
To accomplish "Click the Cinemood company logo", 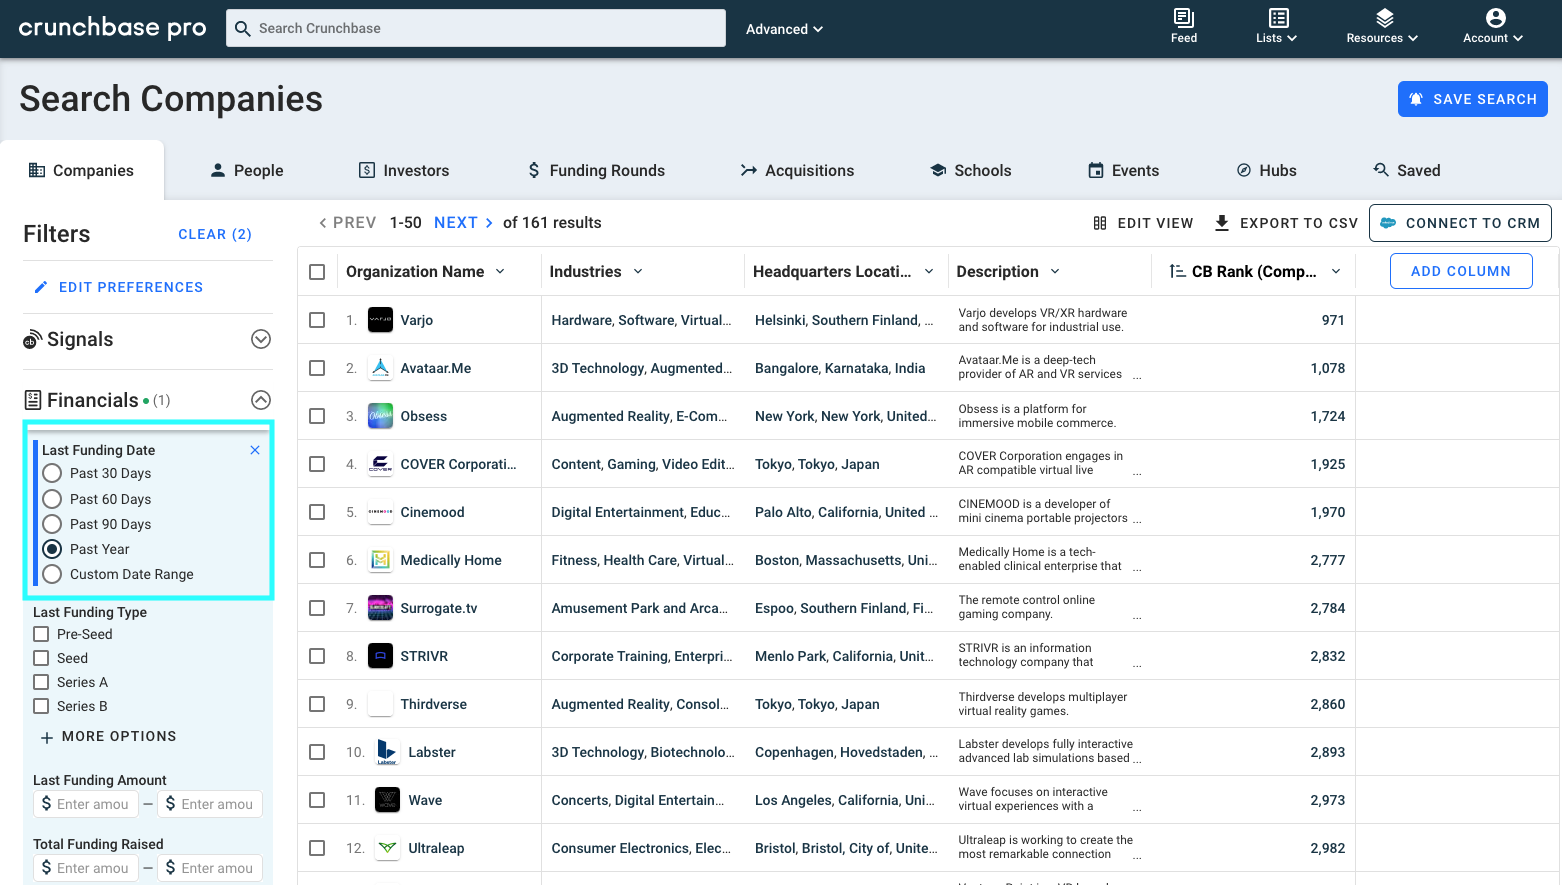I will point(380,512).
